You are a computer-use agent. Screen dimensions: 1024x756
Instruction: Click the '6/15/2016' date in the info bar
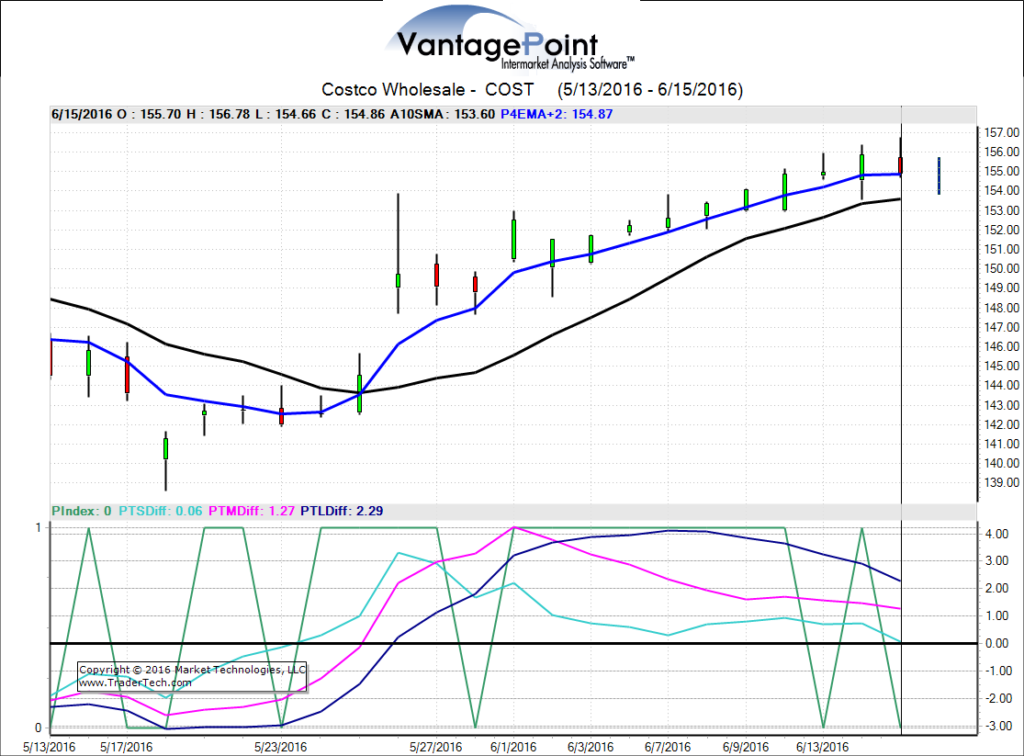[x=82, y=114]
